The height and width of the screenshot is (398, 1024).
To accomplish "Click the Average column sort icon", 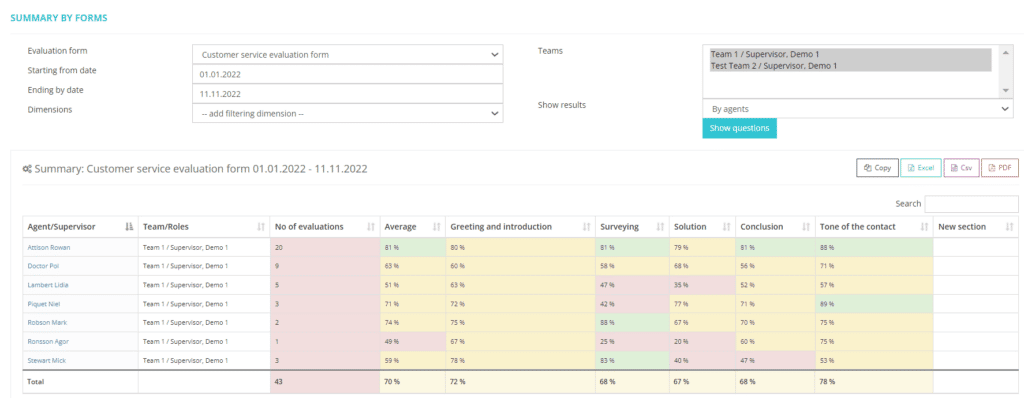I will (436, 227).
